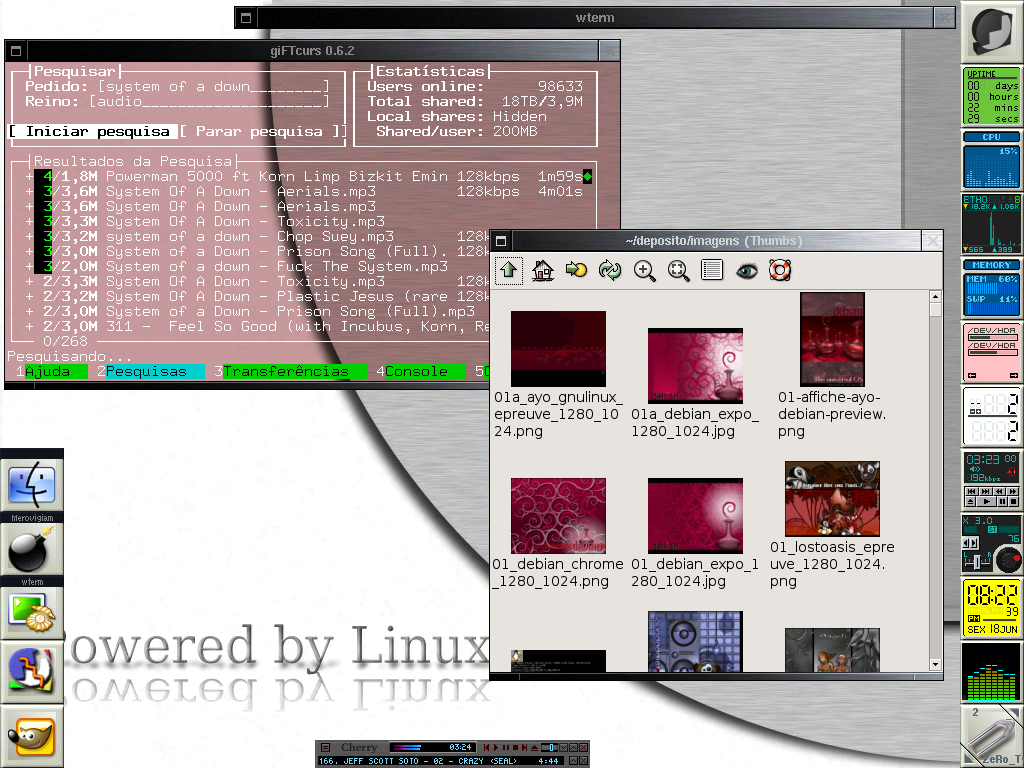1024x768 pixels.
Task: Open the 1 Ajuda tab in giFTcurs
Action: tap(52, 371)
